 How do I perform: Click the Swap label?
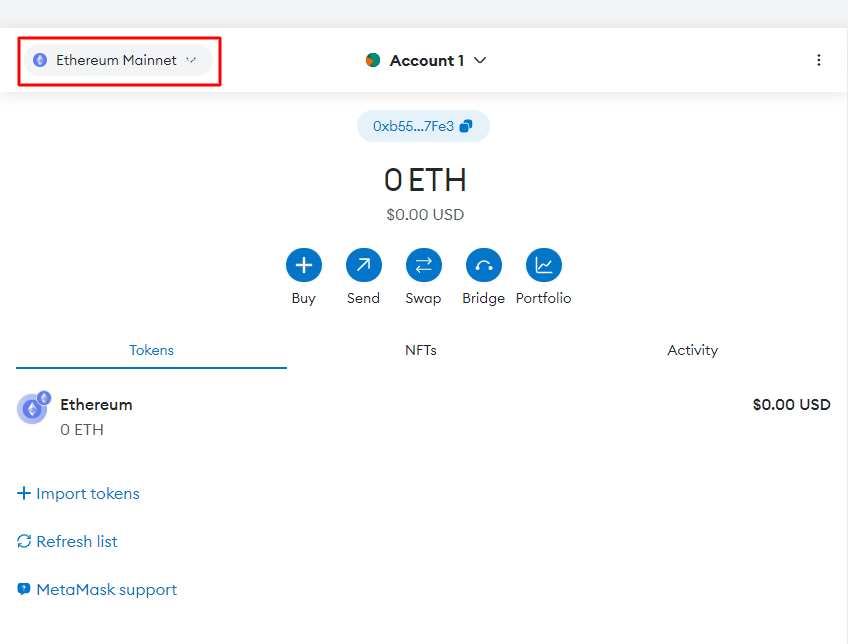click(x=423, y=298)
